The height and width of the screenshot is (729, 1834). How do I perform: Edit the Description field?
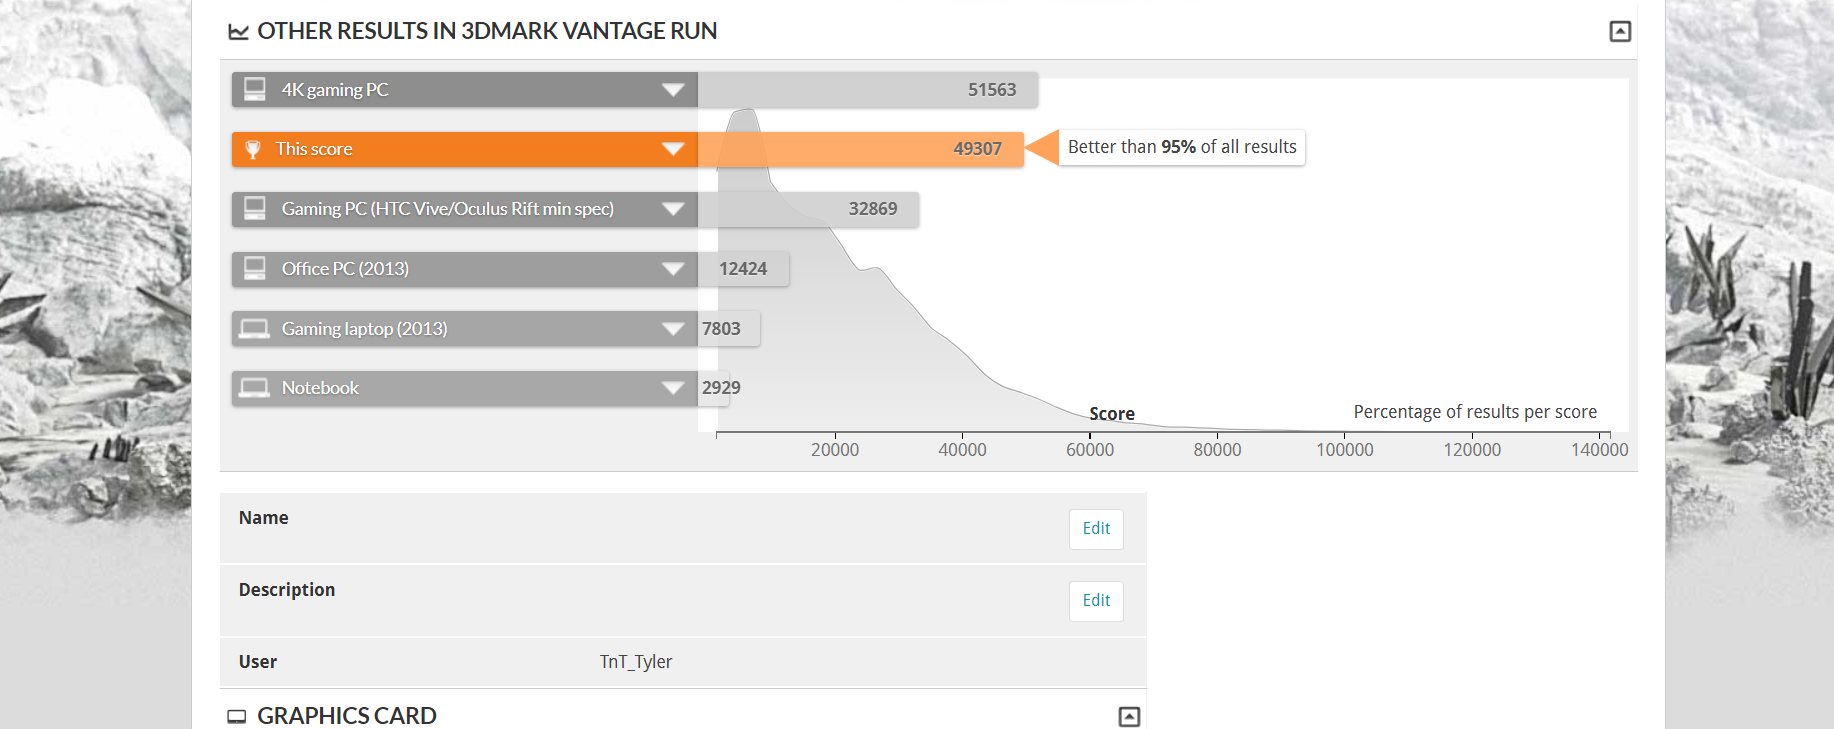pyautogui.click(x=1096, y=601)
